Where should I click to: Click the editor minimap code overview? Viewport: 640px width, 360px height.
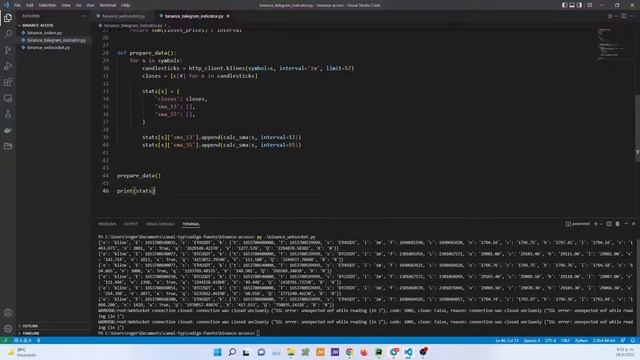611,45
